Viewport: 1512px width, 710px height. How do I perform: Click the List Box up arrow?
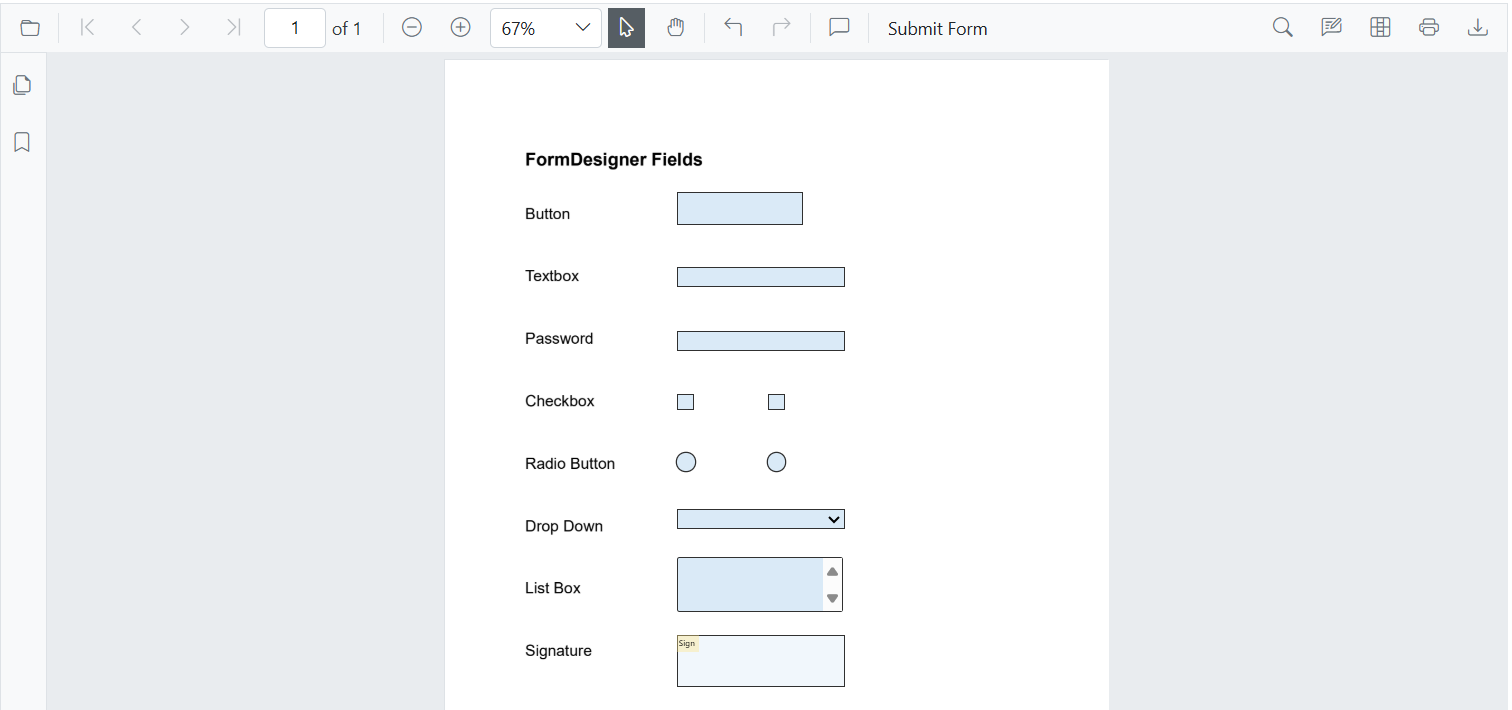coord(832,572)
